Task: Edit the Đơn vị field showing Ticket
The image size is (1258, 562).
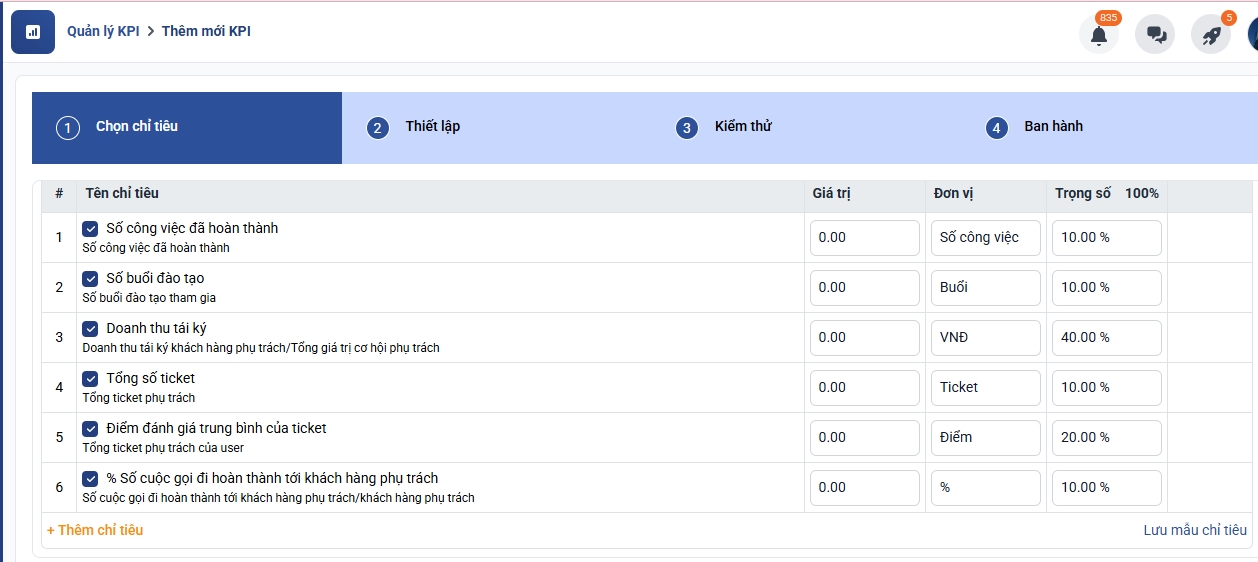Action: [984, 388]
